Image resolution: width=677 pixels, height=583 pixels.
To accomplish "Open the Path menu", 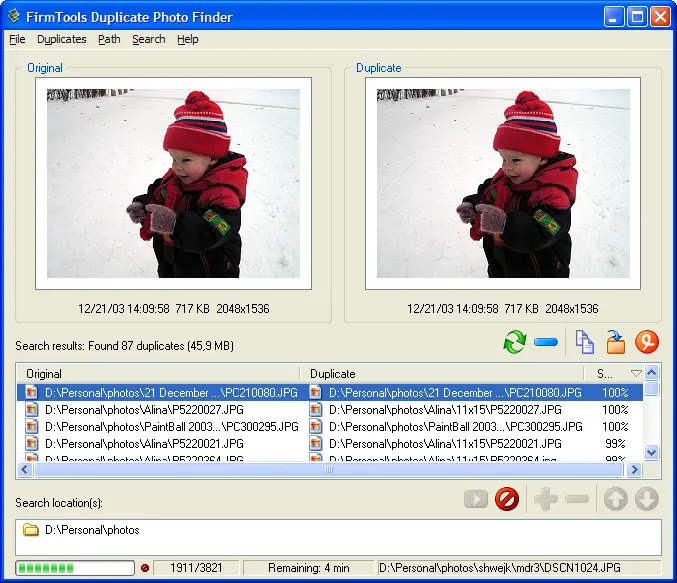I will click(x=109, y=39).
